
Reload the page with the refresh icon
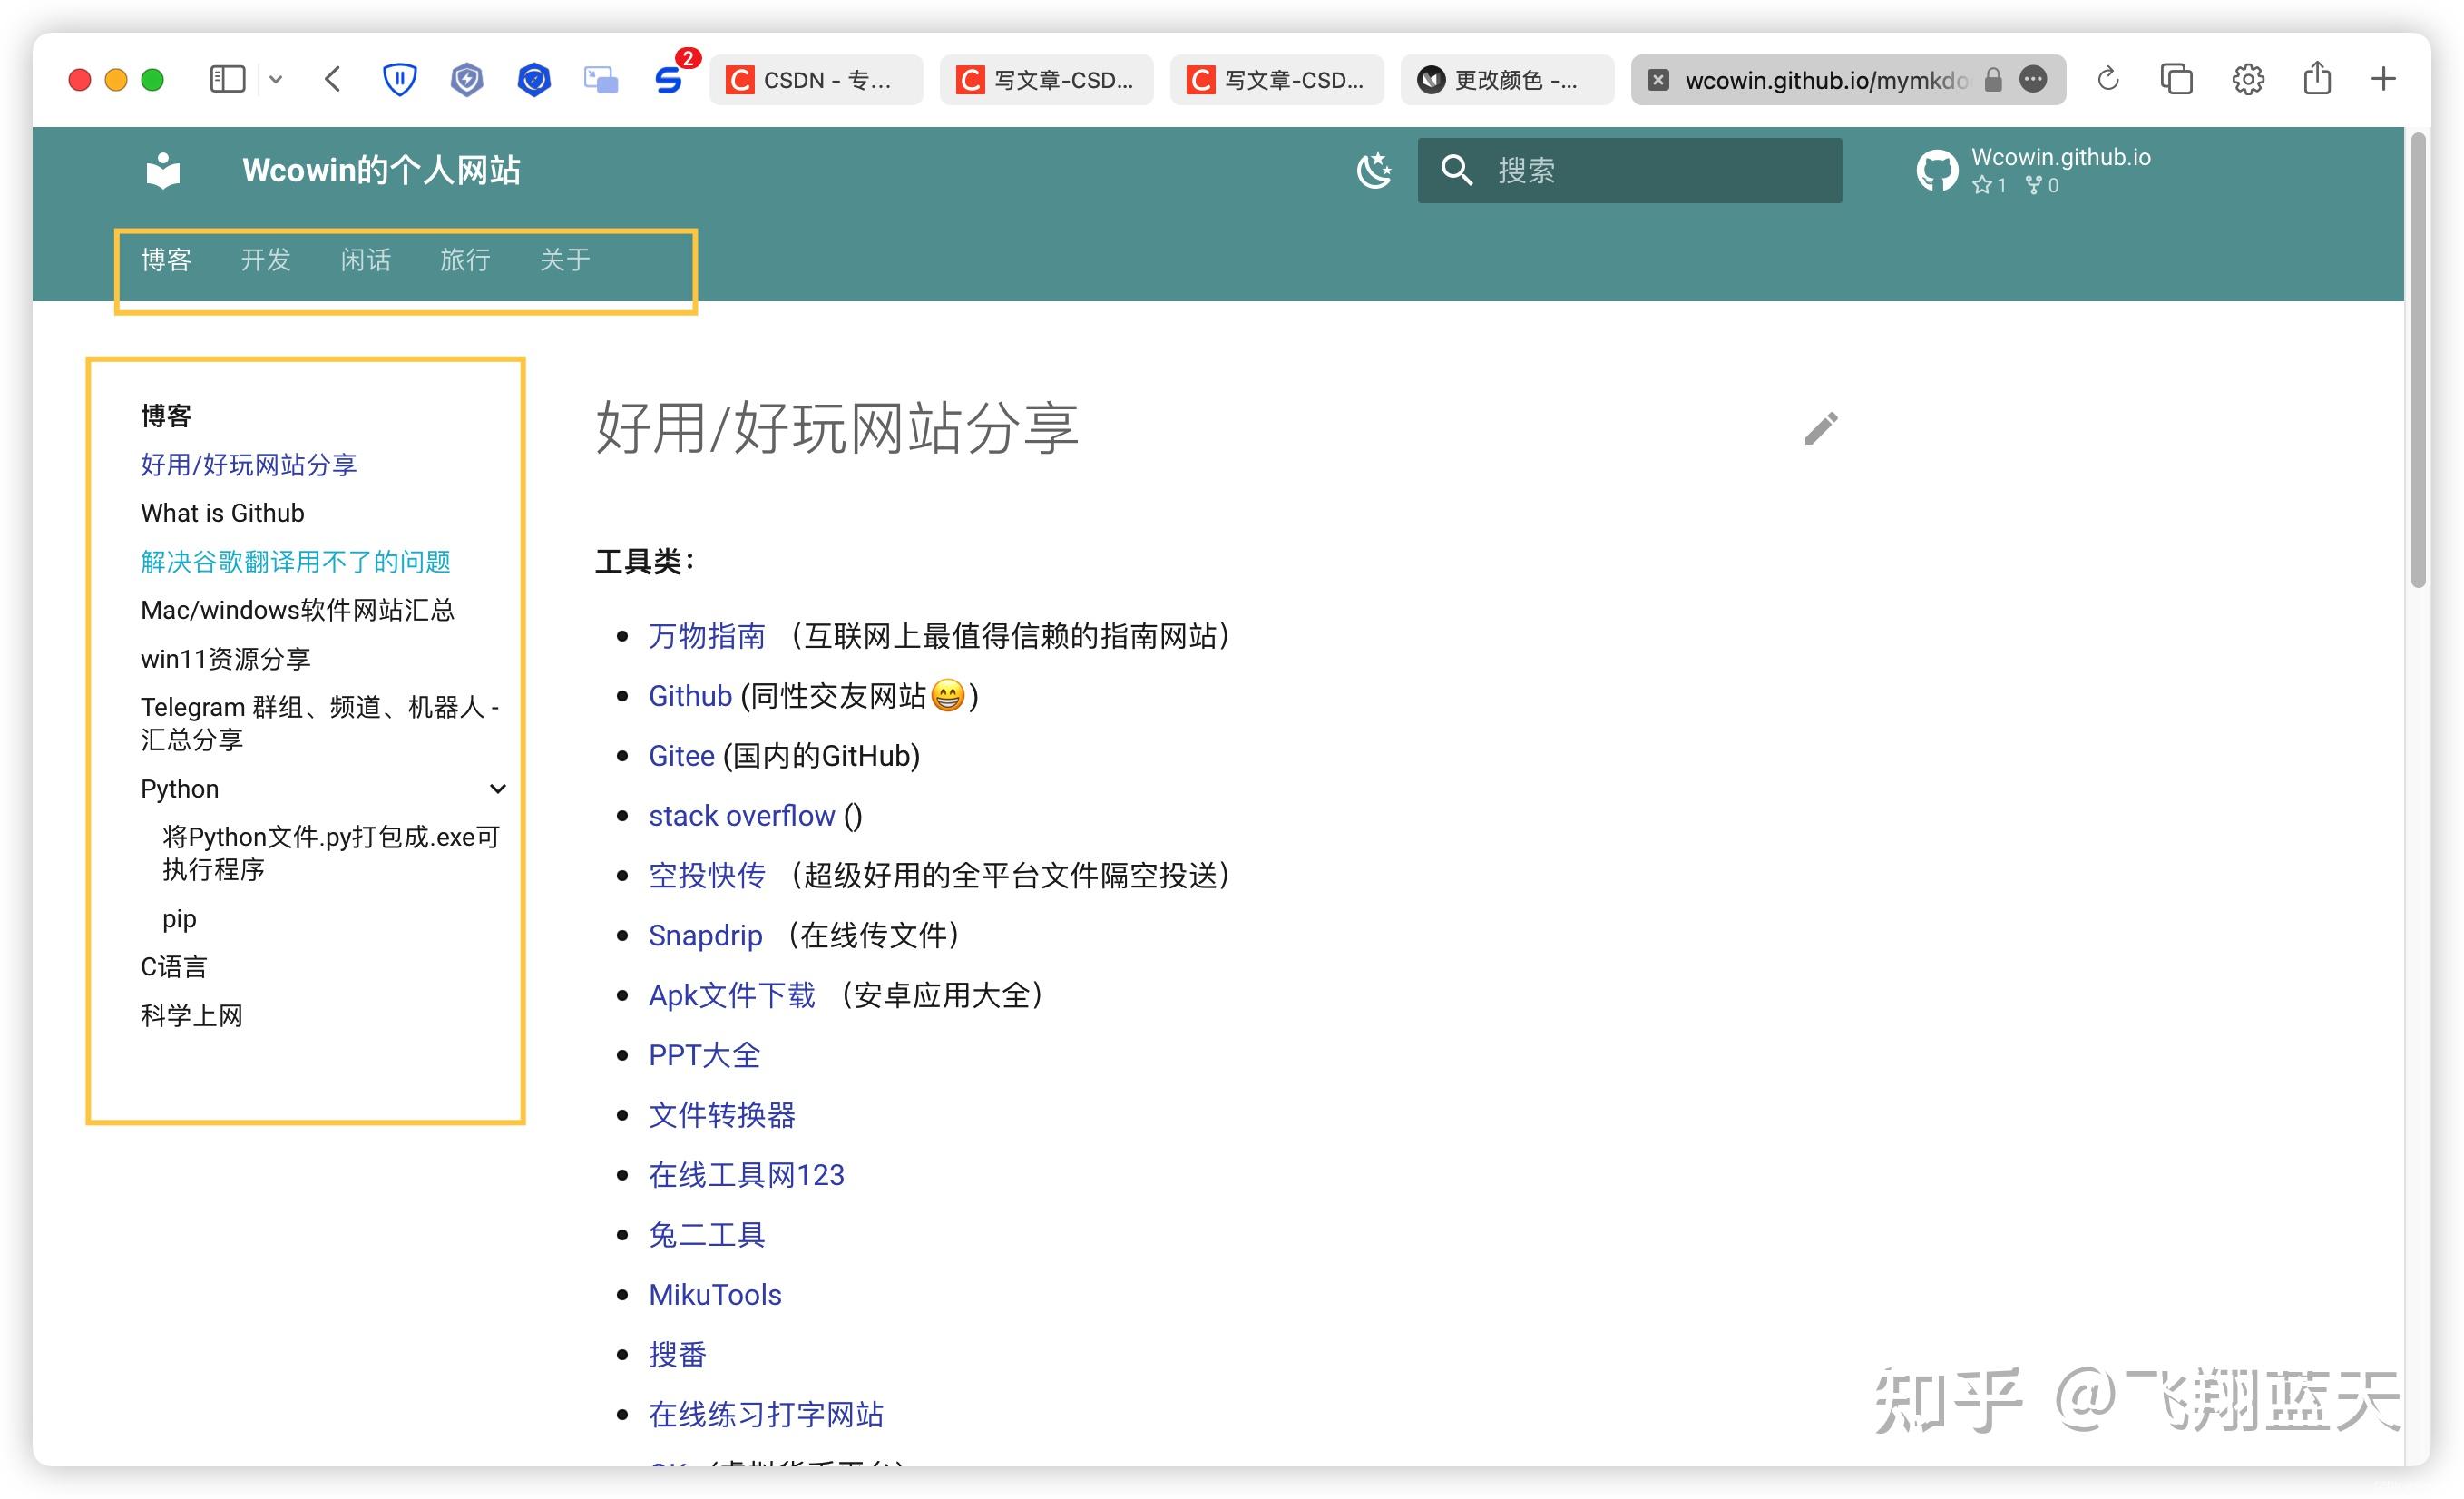click(x=2108, y=79)
